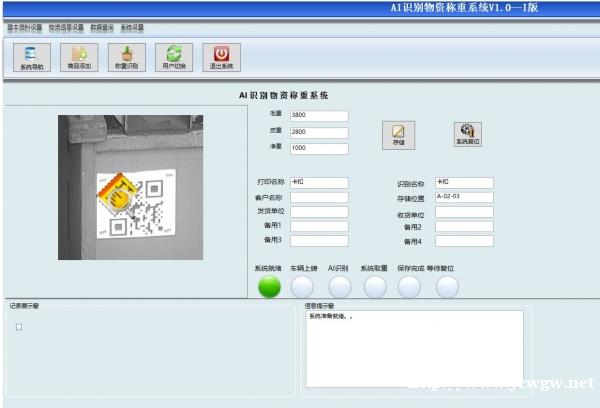
Task: Click the 商品添加 add-item icon
Action: pos(79,56)
